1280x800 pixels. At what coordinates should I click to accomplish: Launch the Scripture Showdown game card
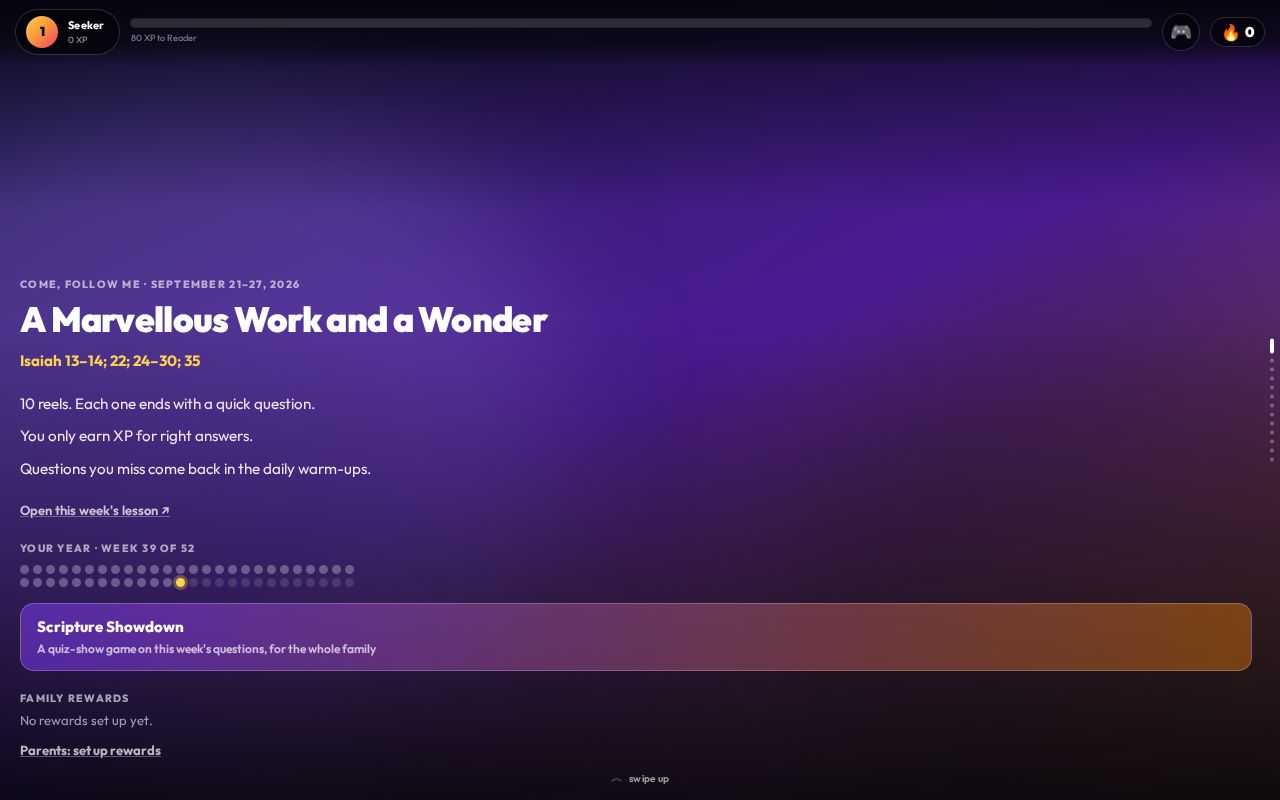pyautogui.click(x=636, y=637)
